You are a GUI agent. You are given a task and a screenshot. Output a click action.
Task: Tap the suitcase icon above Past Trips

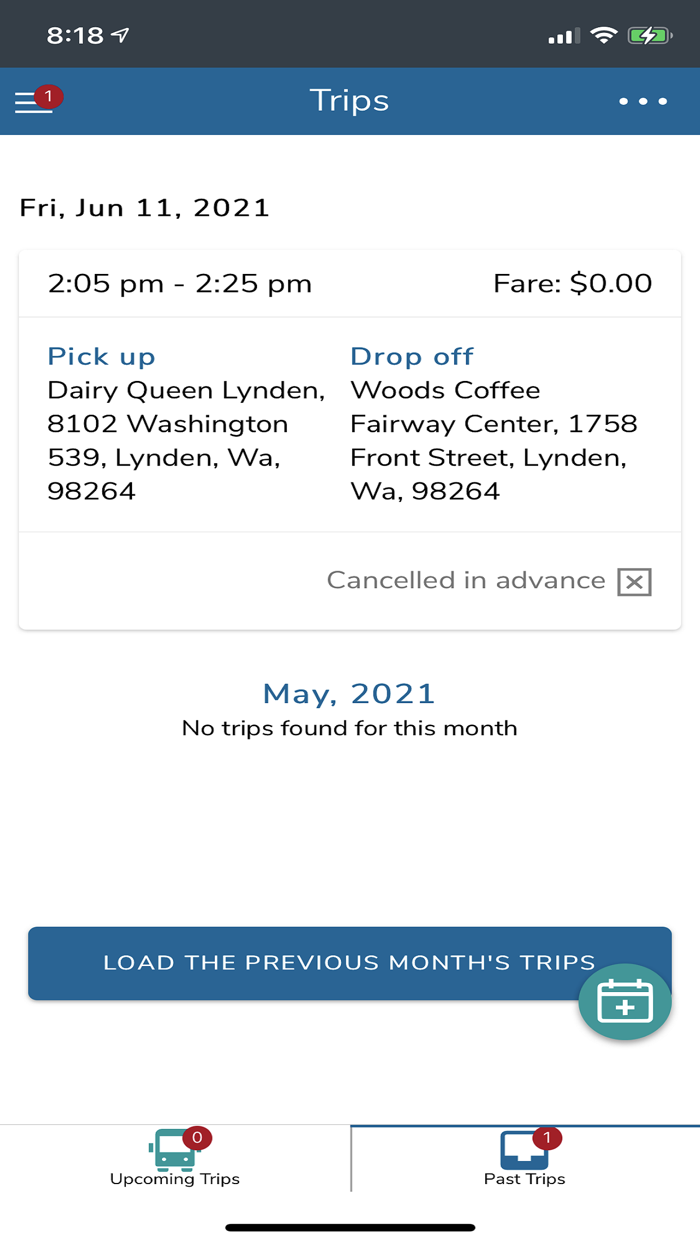[524, 1150]
